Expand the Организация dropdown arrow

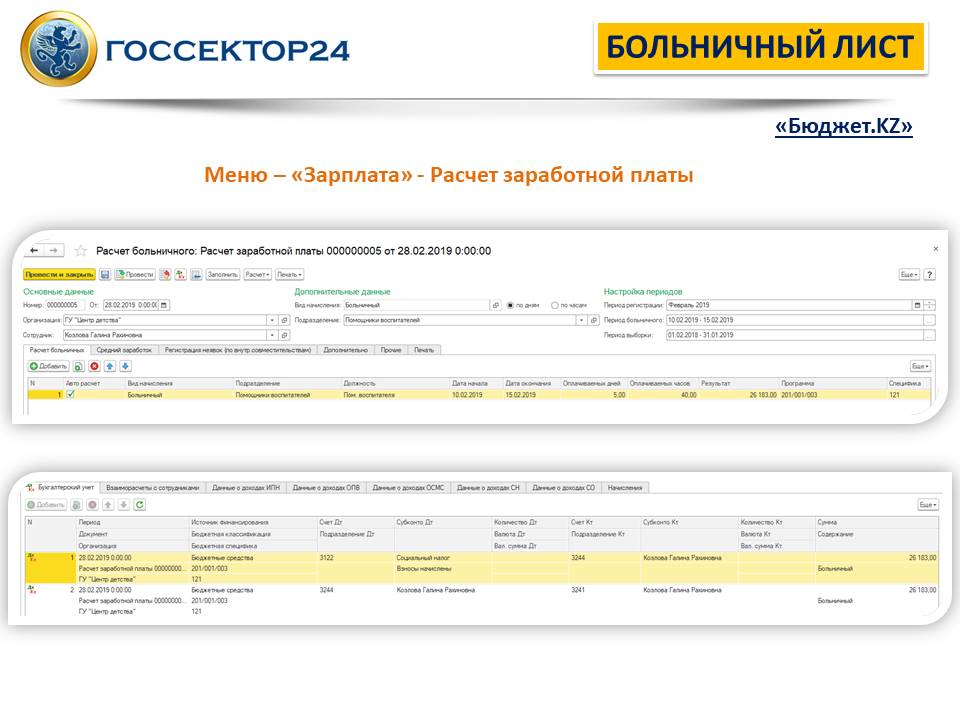(x=272, y=320)
